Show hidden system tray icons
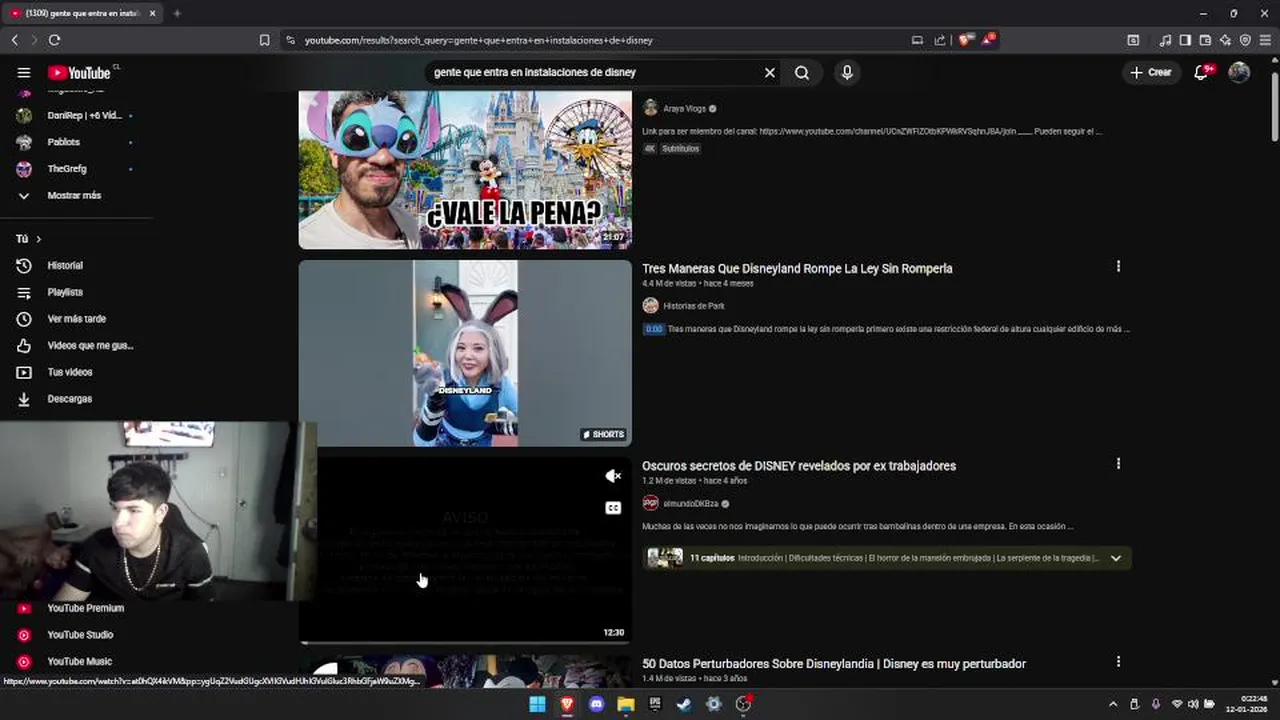This screenshot has width=1280, height=720. click(1113, 704)
